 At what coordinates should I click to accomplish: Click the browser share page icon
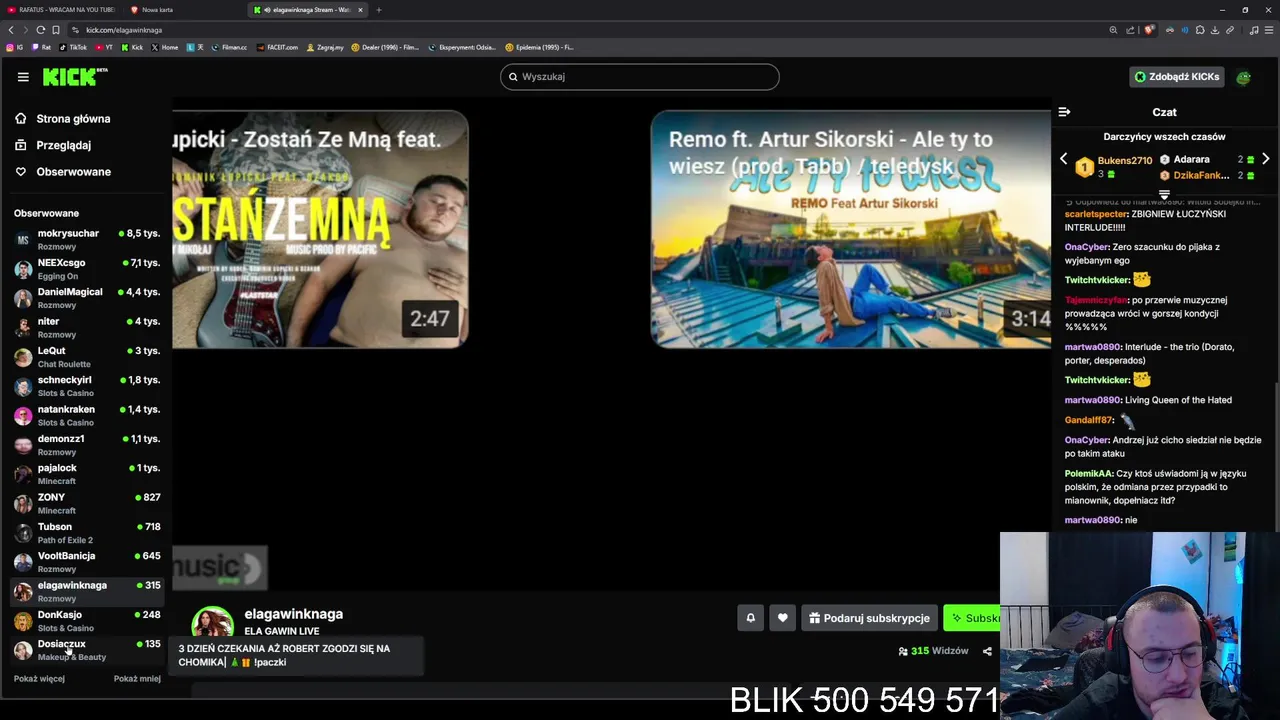coord(1131,30)
